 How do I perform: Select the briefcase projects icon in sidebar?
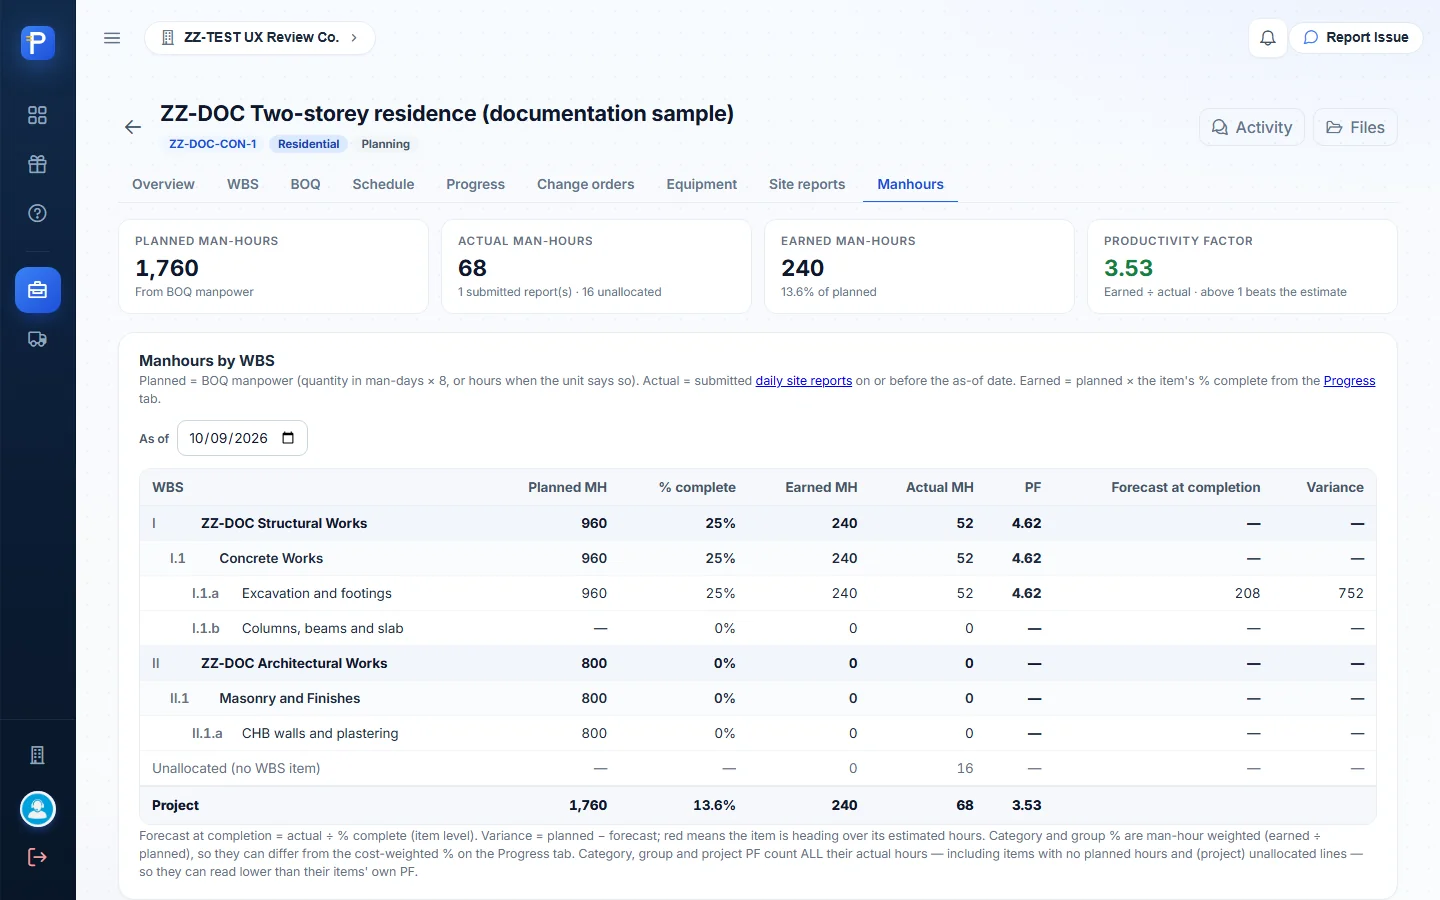38,290
